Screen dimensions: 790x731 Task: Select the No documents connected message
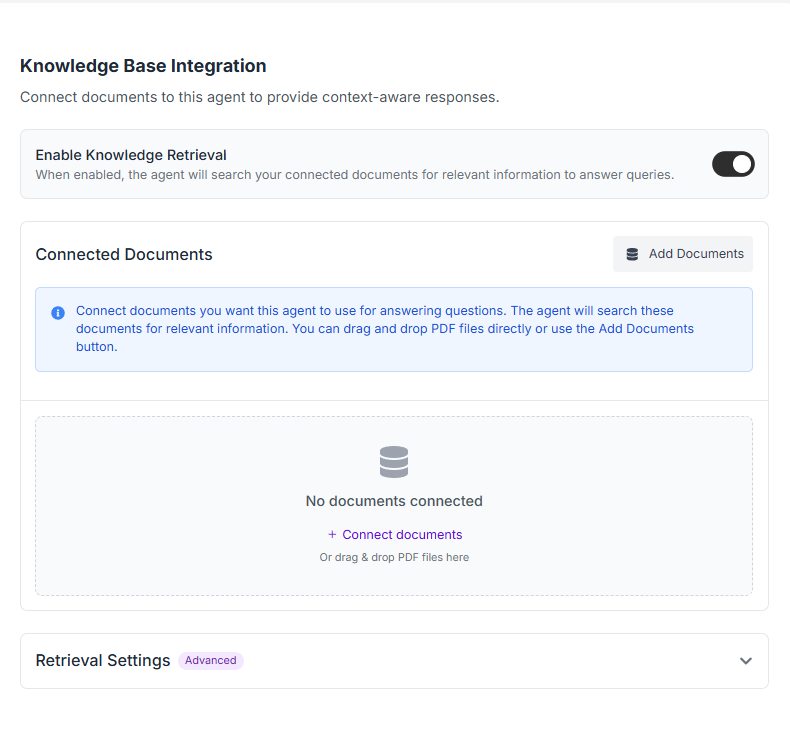[394, 501]
